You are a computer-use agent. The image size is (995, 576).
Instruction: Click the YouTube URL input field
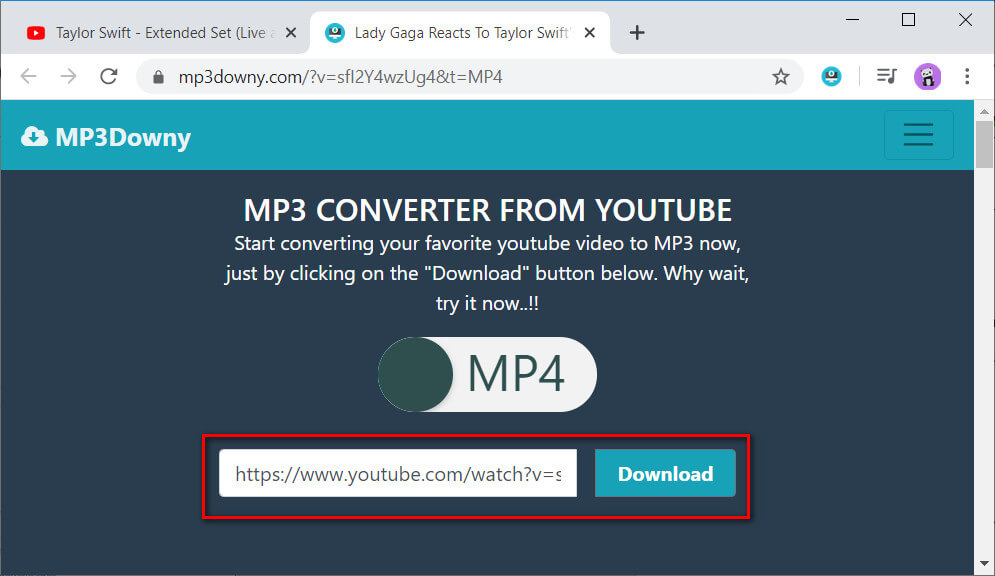click(398, 473)
